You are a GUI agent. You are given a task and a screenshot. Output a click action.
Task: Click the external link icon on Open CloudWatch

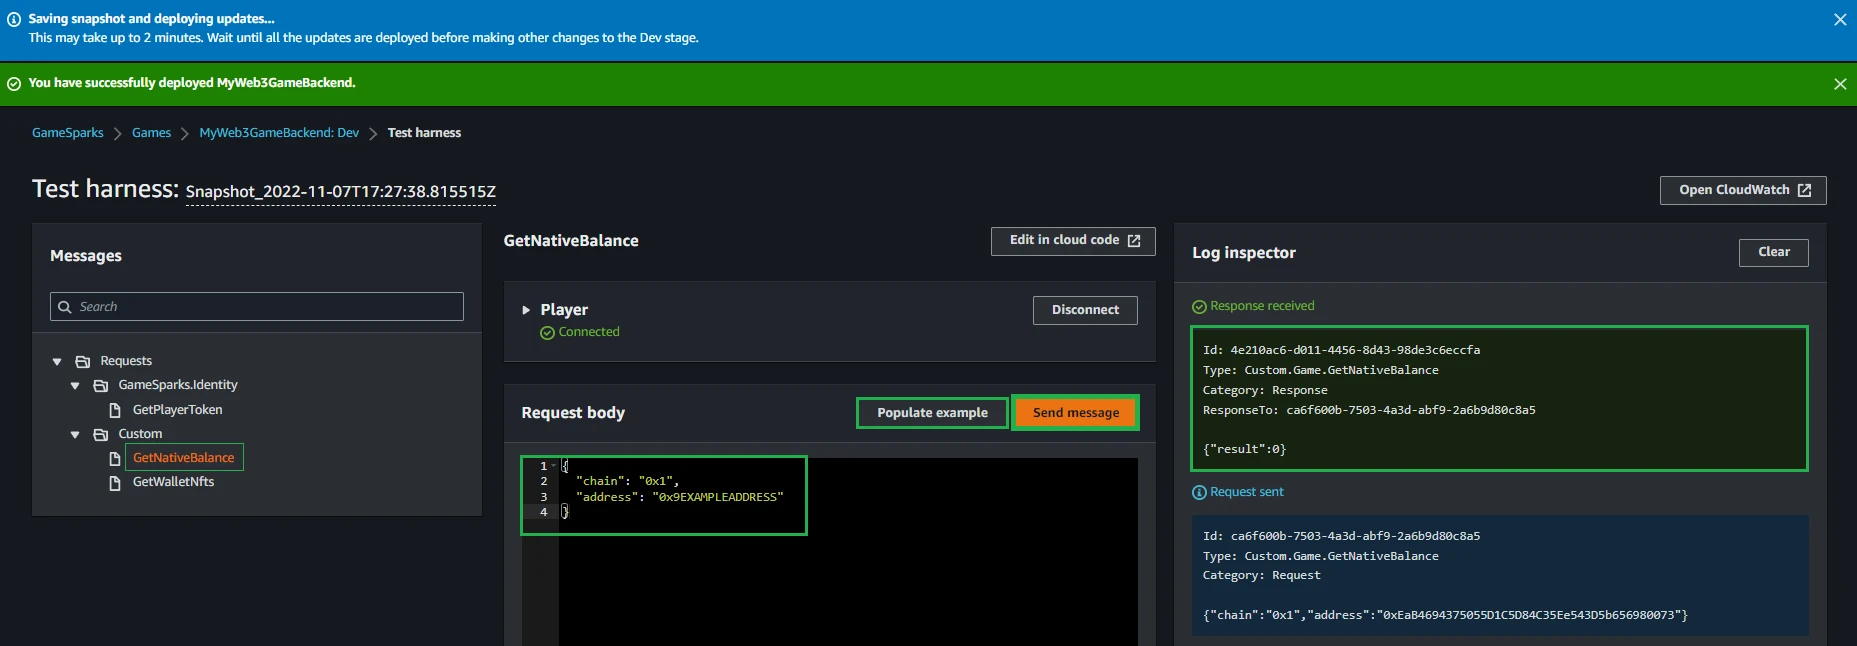click(1804, 190)
